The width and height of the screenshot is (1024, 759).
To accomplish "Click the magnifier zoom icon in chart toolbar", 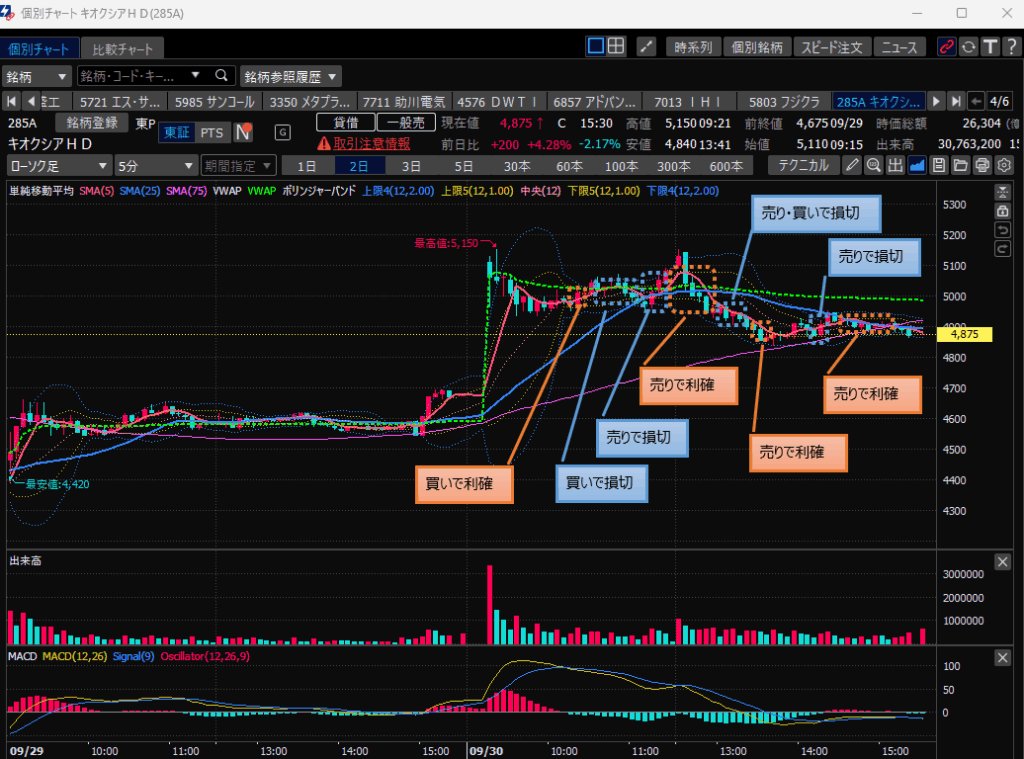I will (x=873, y=166).
